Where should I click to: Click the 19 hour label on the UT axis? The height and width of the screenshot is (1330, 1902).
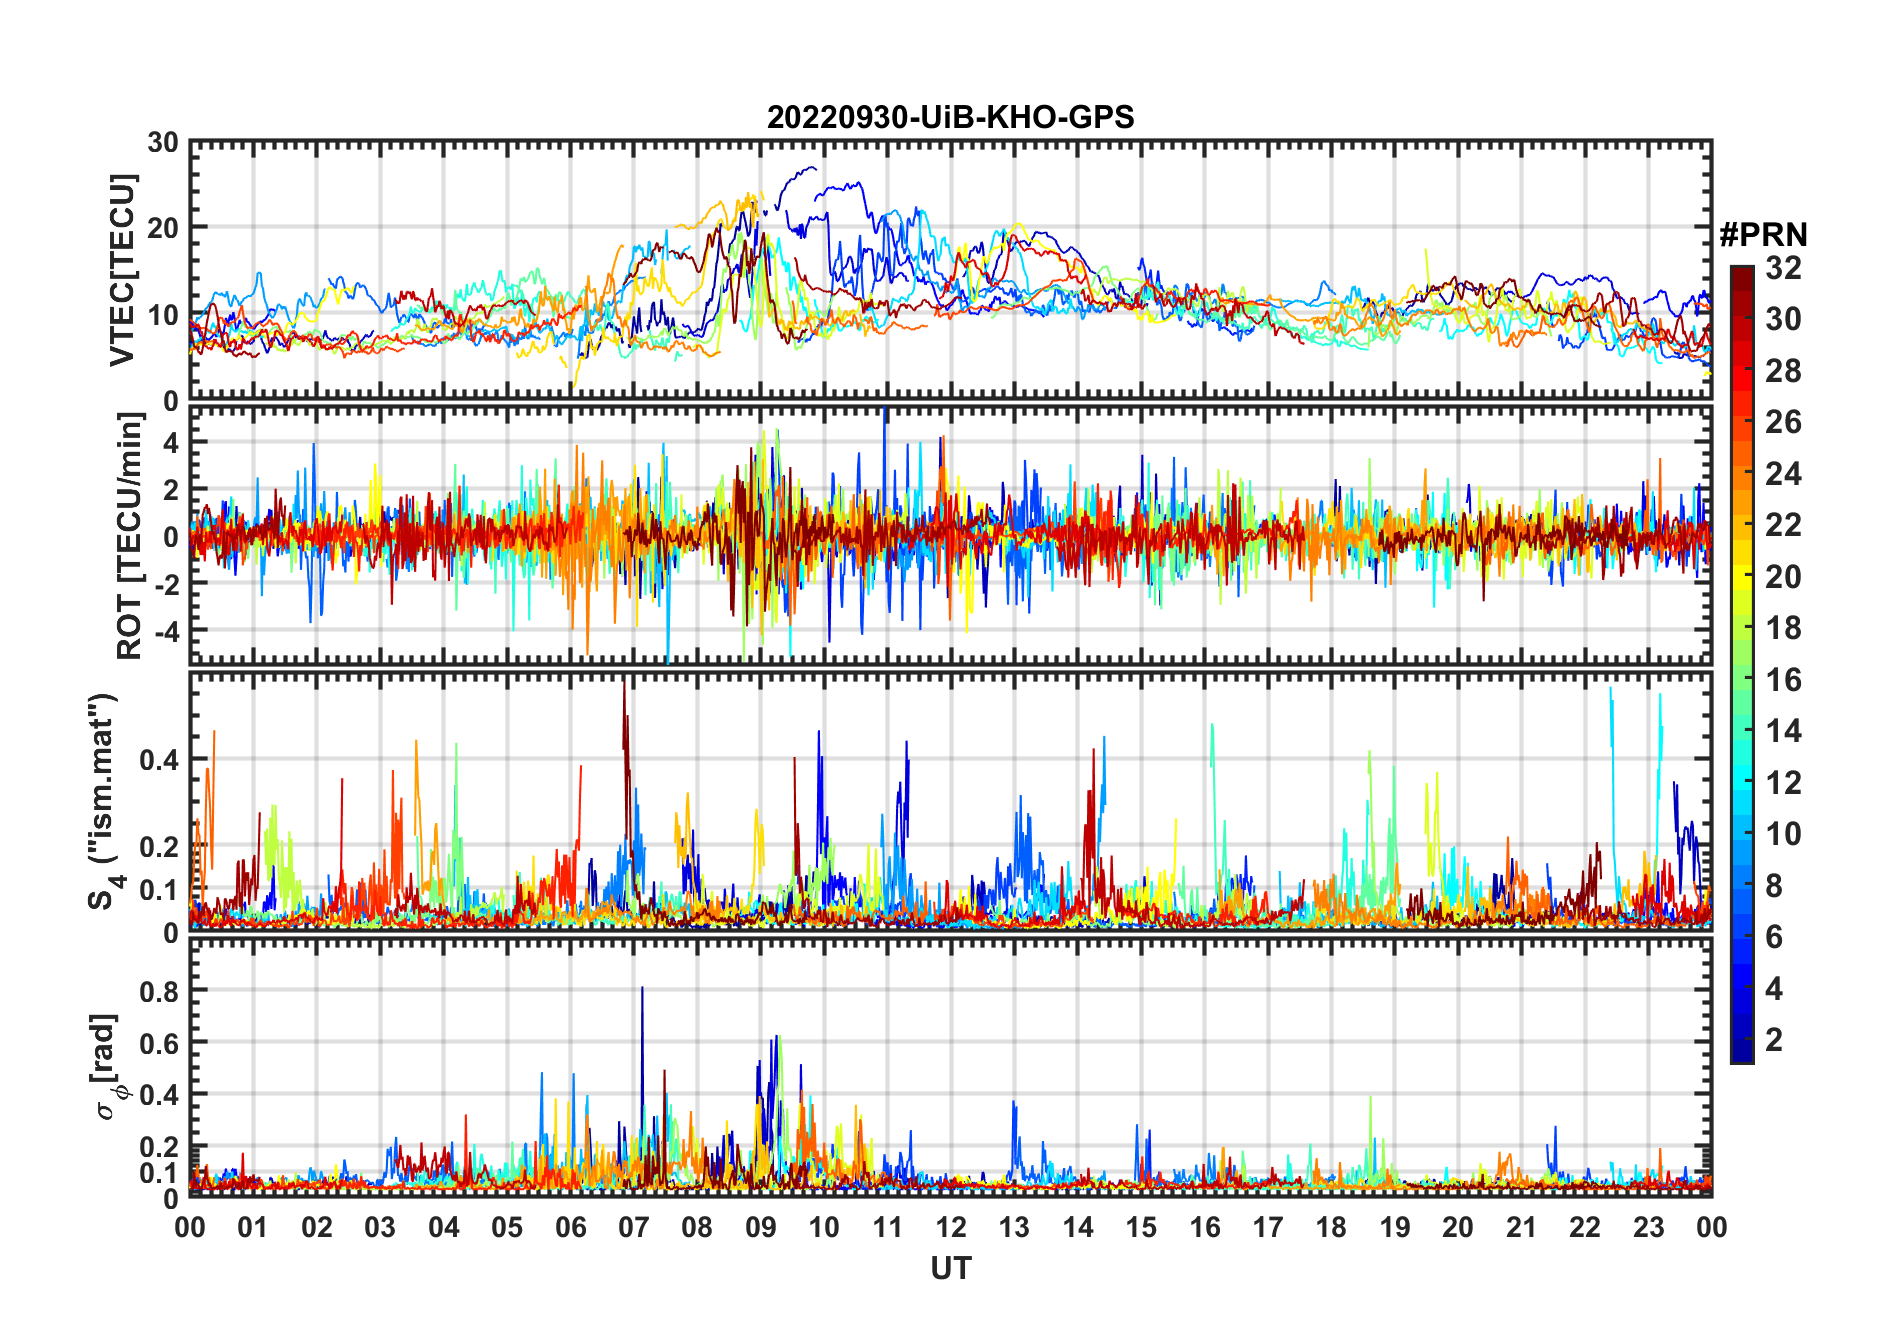click(1394, 1227)
